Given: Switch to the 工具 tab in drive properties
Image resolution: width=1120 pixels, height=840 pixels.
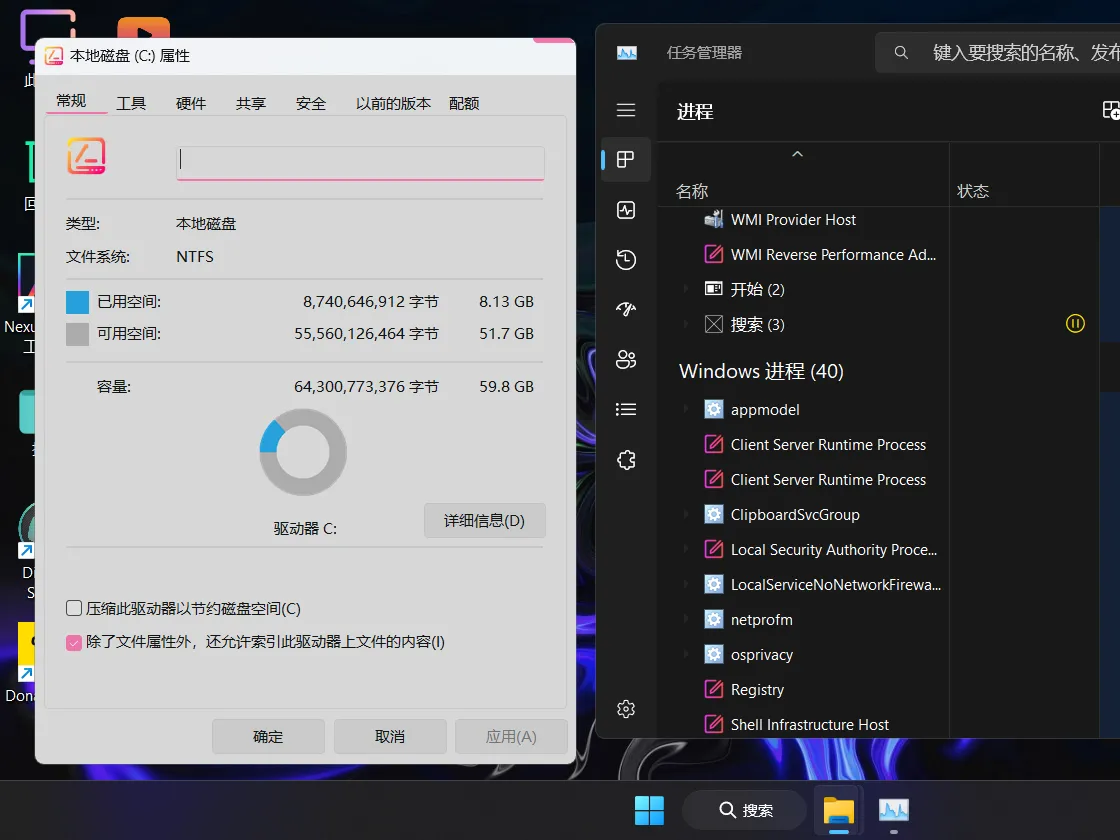Looking at the screenshot, I should (x=131, y=101).
